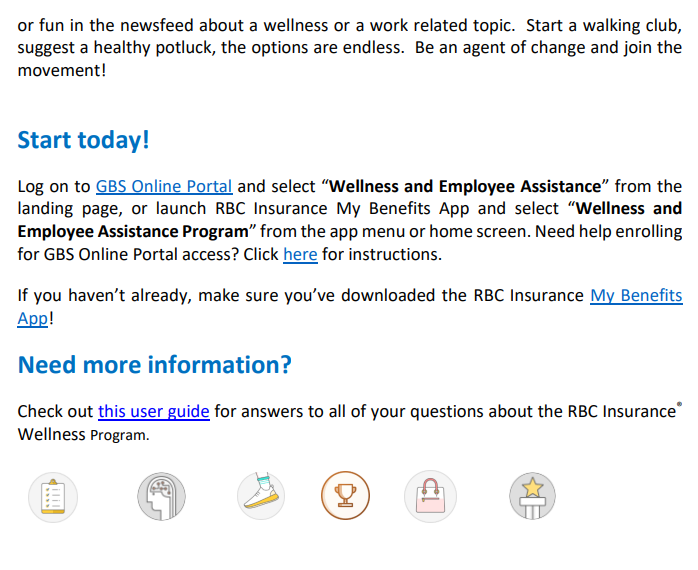Open the GBS Online Portal link
Viewport: 698px width, 570px height.
pyautogui.click(x=164, y=186)
